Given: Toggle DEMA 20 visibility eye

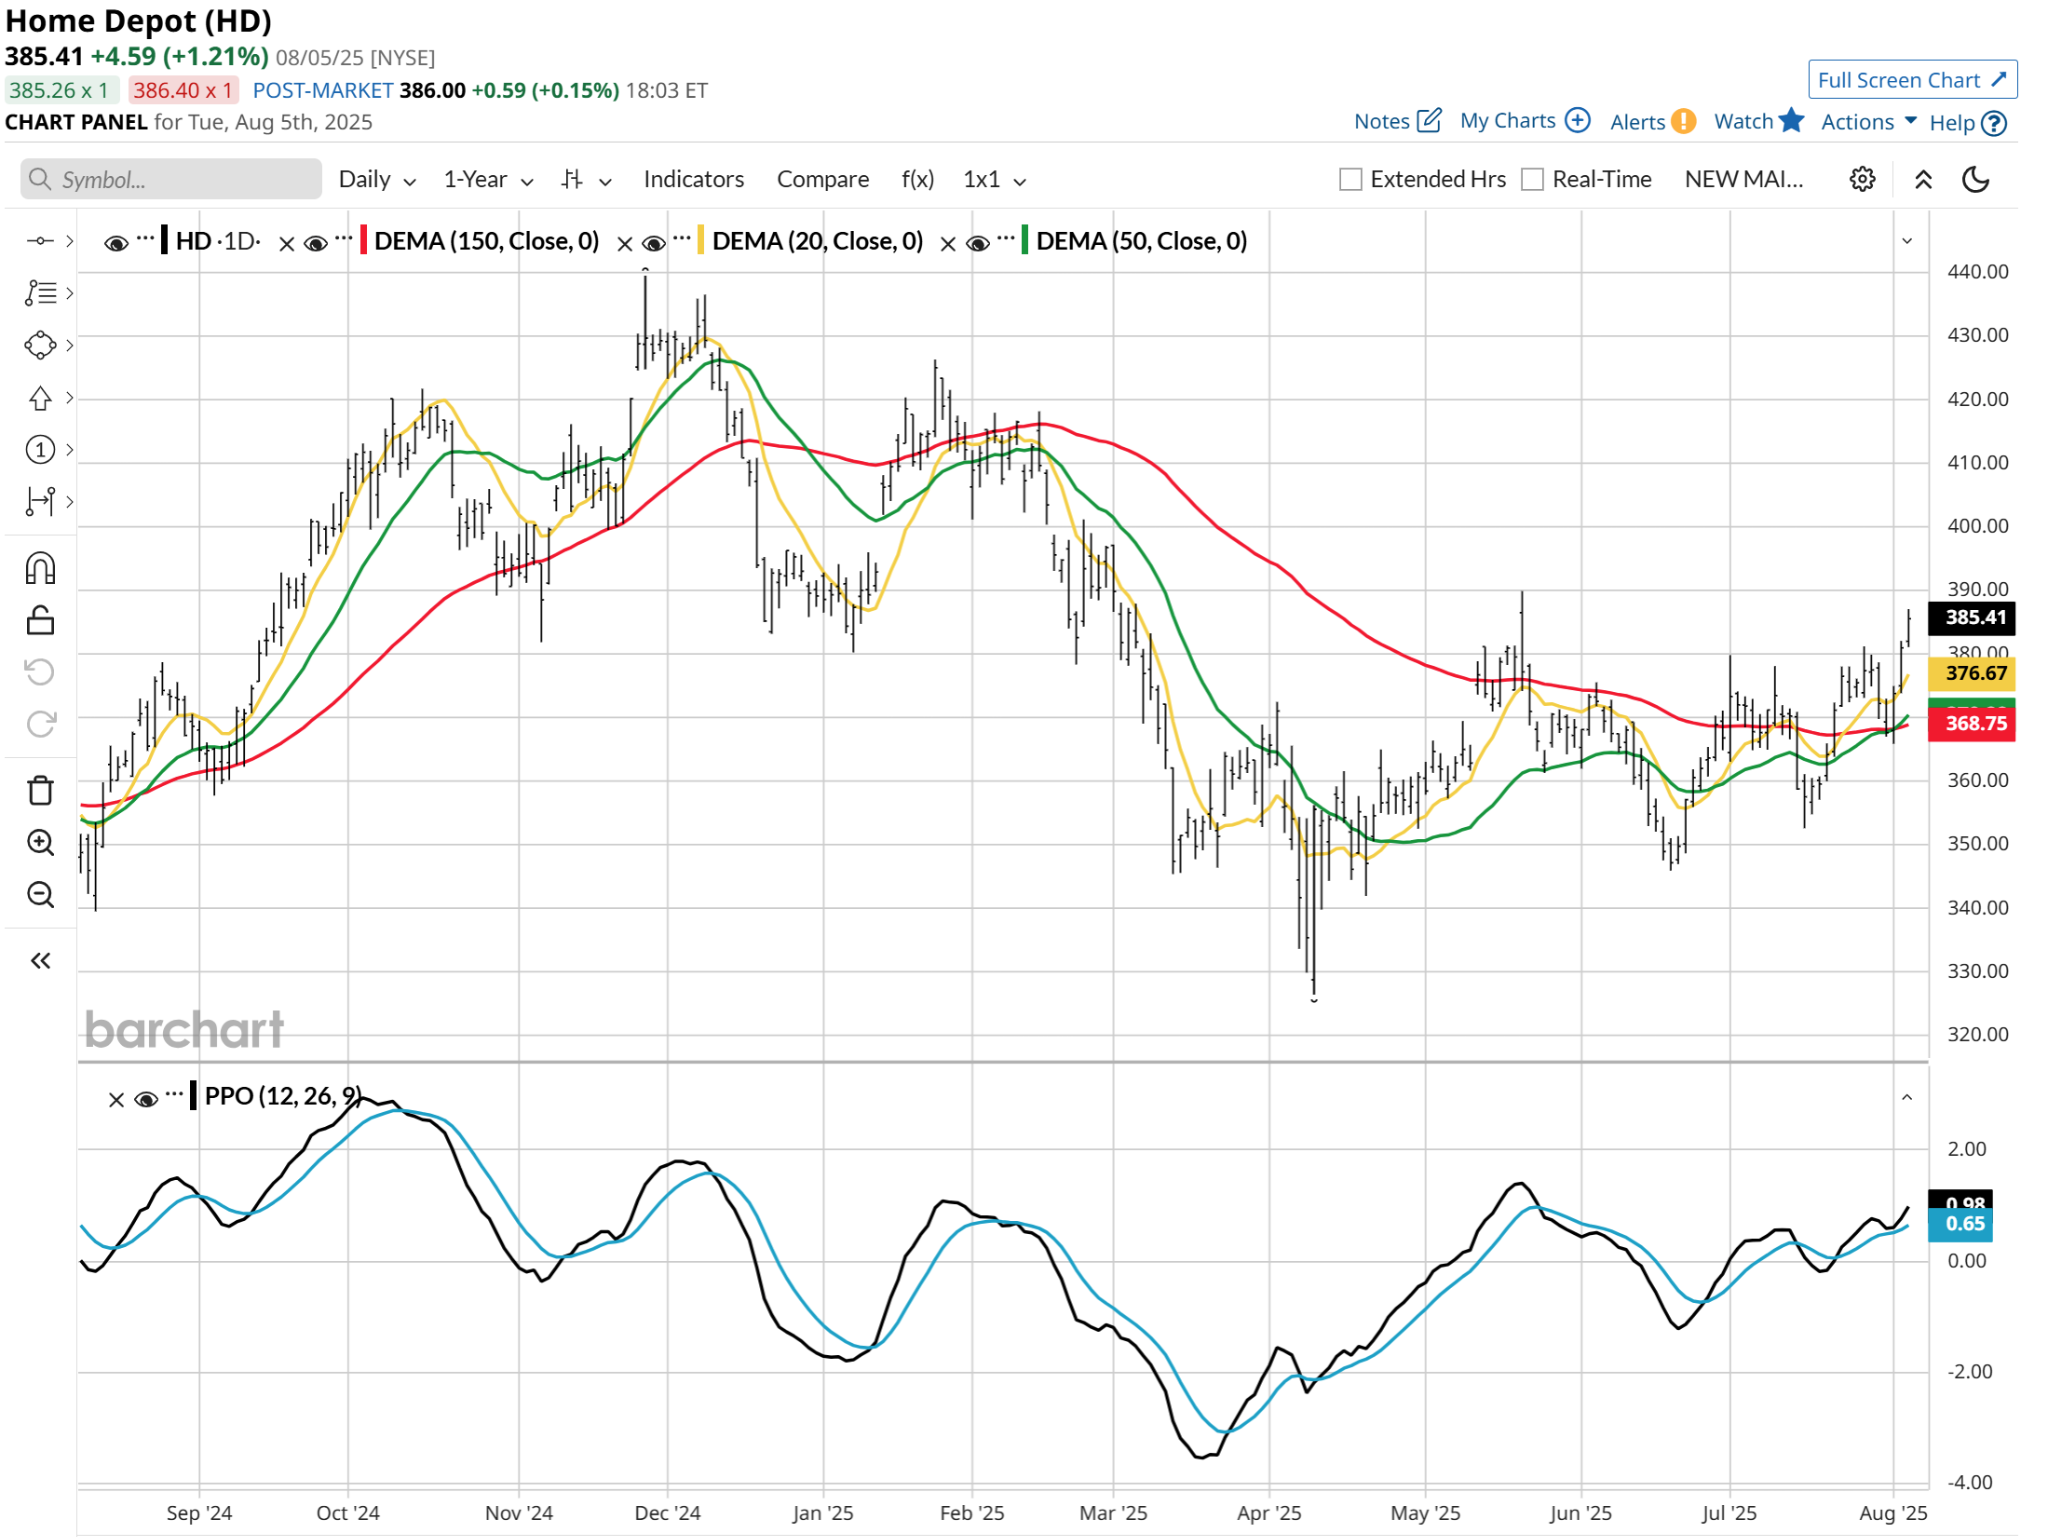Looking at the screenshot, I should [654, 243].
